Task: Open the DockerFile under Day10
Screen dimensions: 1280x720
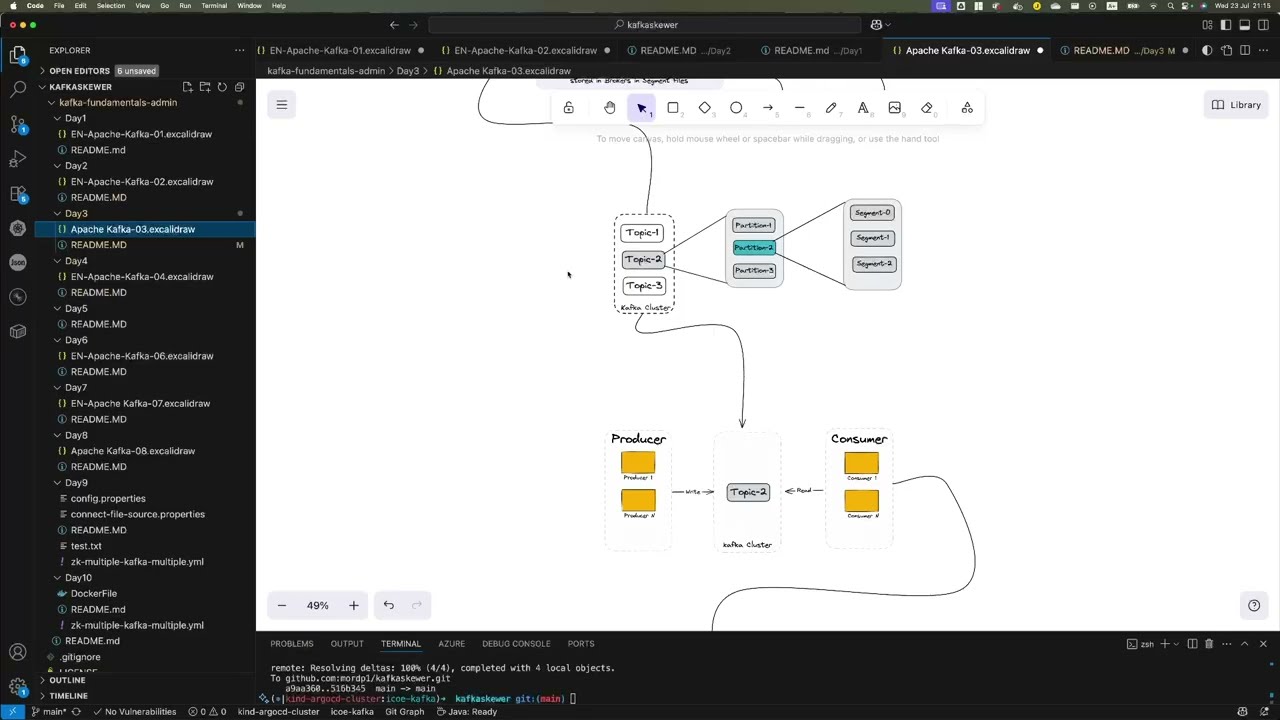Action: tap(93, 593)
